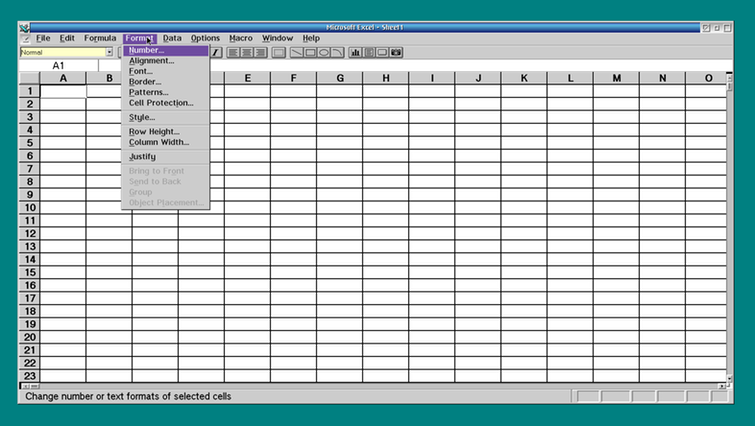
Task: Select column E header
Action: click(247, 78)
